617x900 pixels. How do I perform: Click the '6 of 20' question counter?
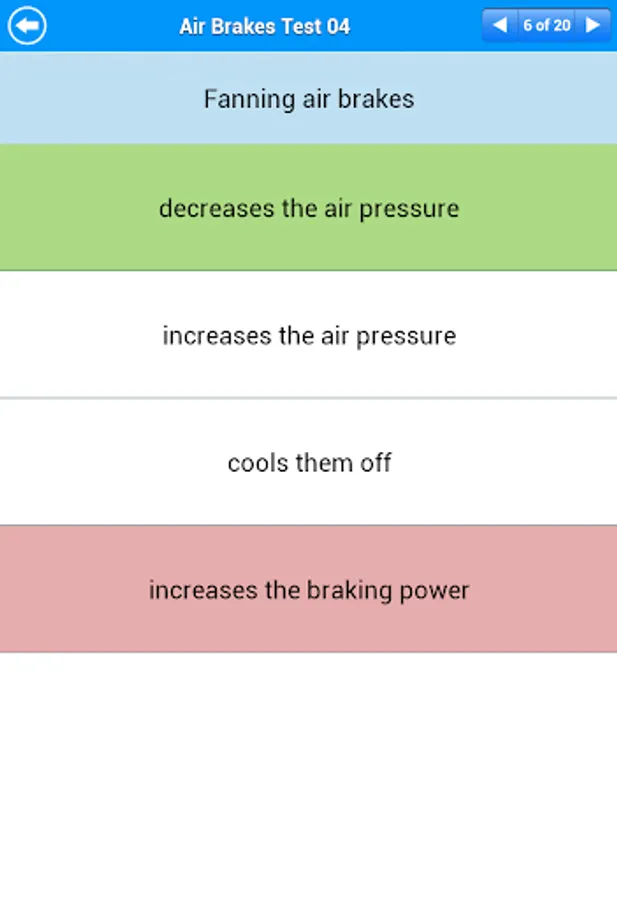(x=546, y=25)
